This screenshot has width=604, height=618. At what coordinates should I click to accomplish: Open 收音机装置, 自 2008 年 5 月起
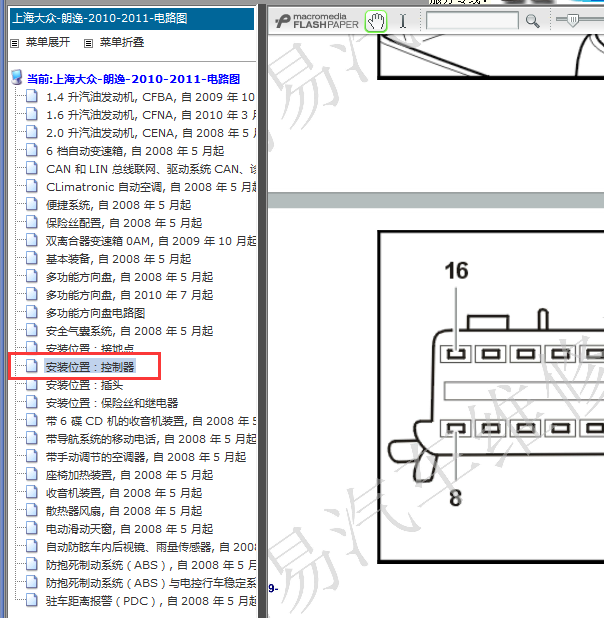click(x=124, y=493)
